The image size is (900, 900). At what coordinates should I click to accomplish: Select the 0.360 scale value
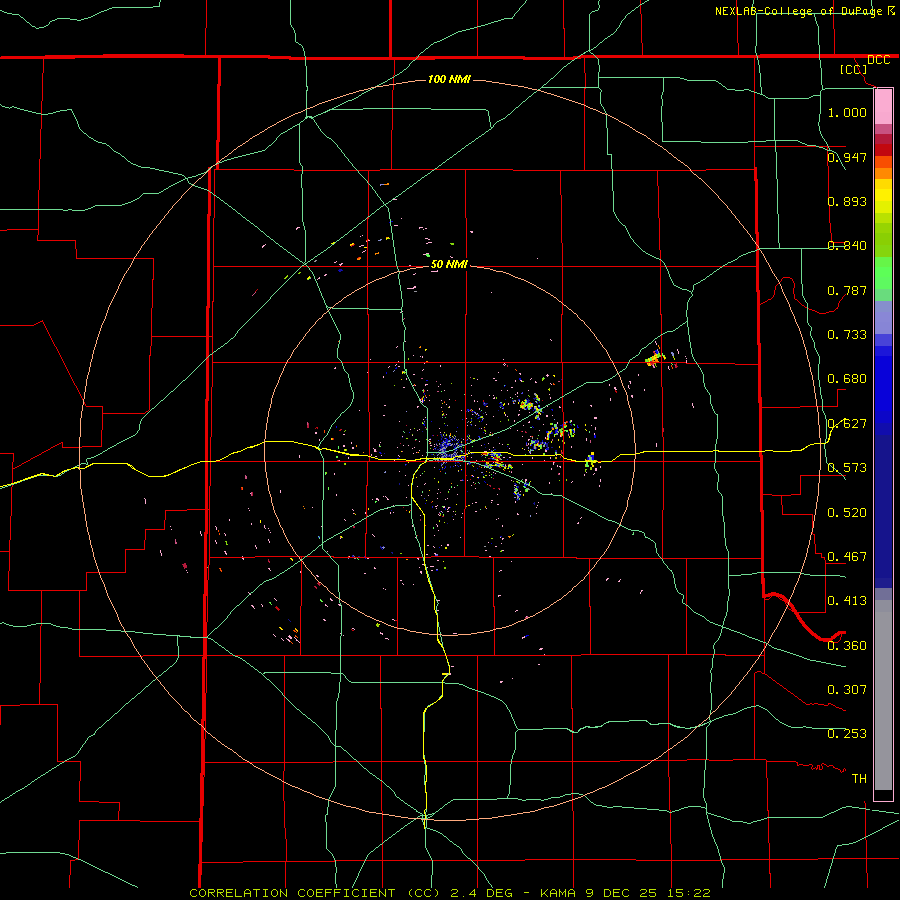[x=847, y=645]
